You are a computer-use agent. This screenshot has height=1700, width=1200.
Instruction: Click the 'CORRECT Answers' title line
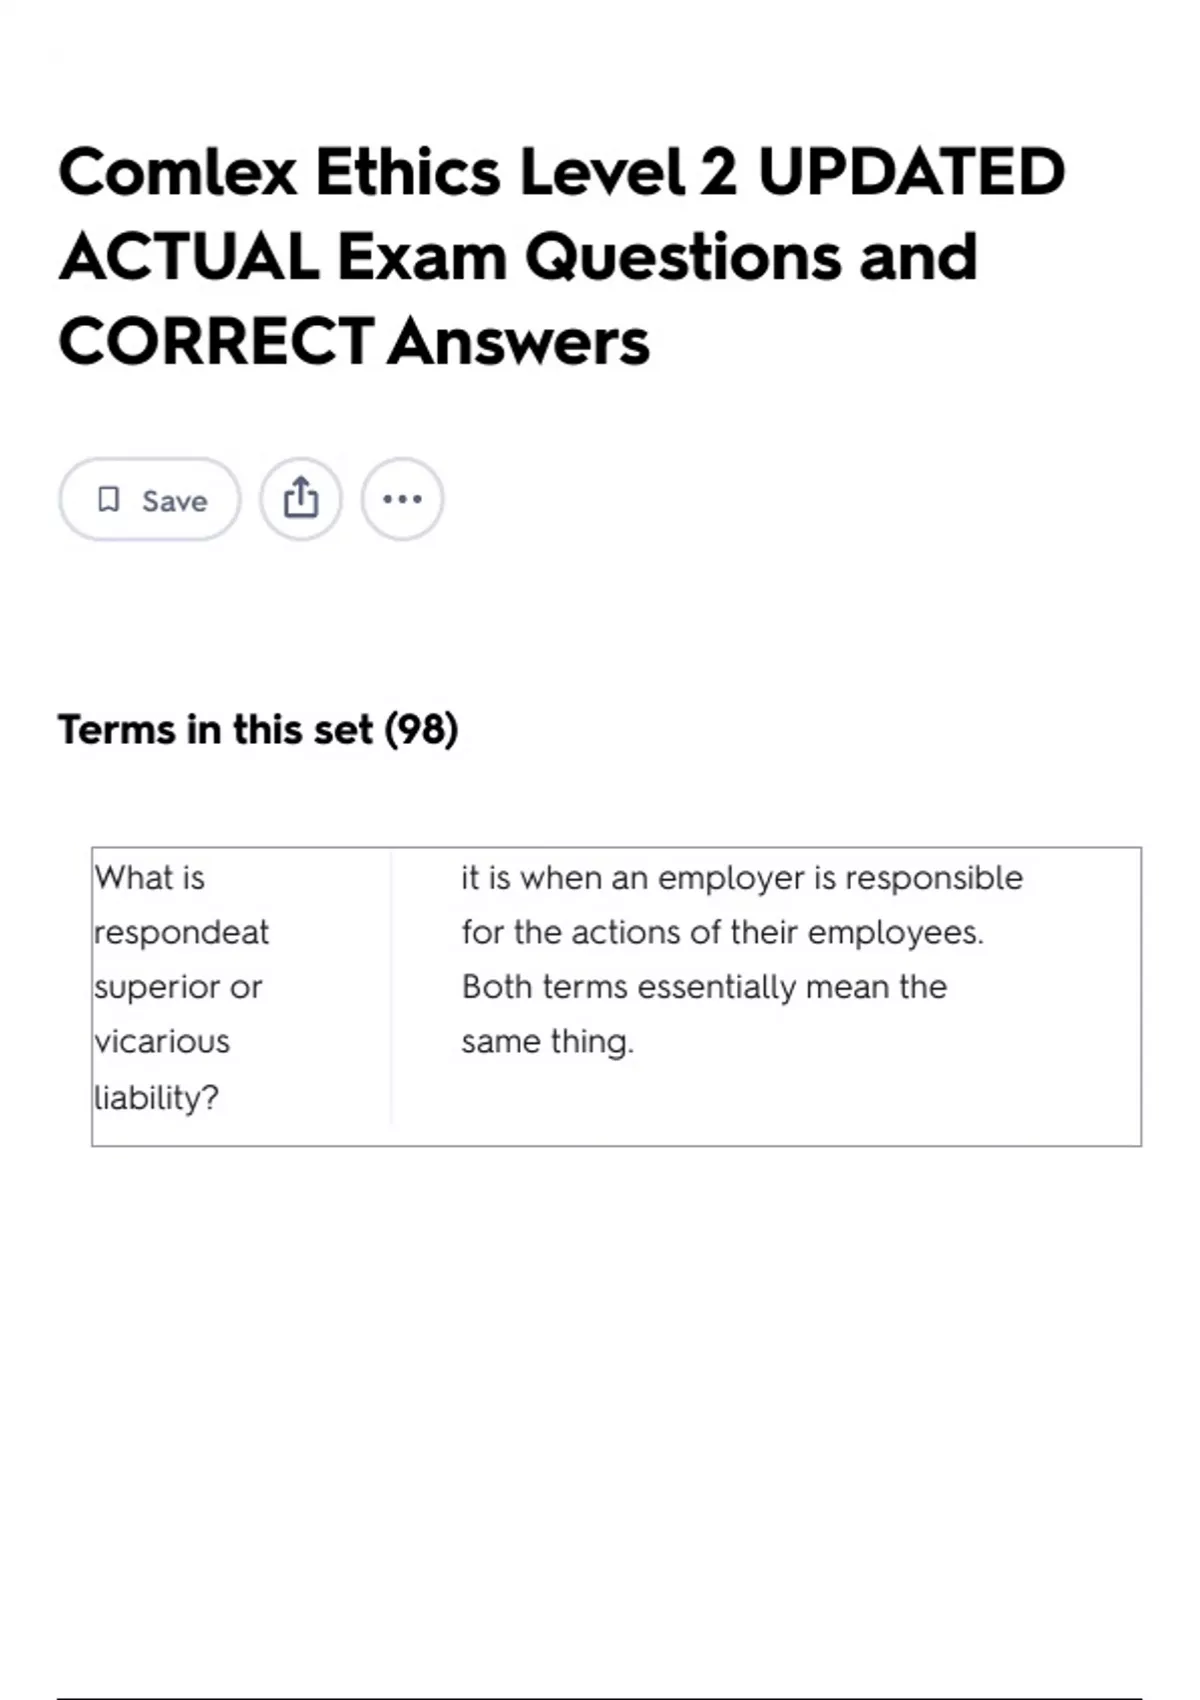point(354,342)
